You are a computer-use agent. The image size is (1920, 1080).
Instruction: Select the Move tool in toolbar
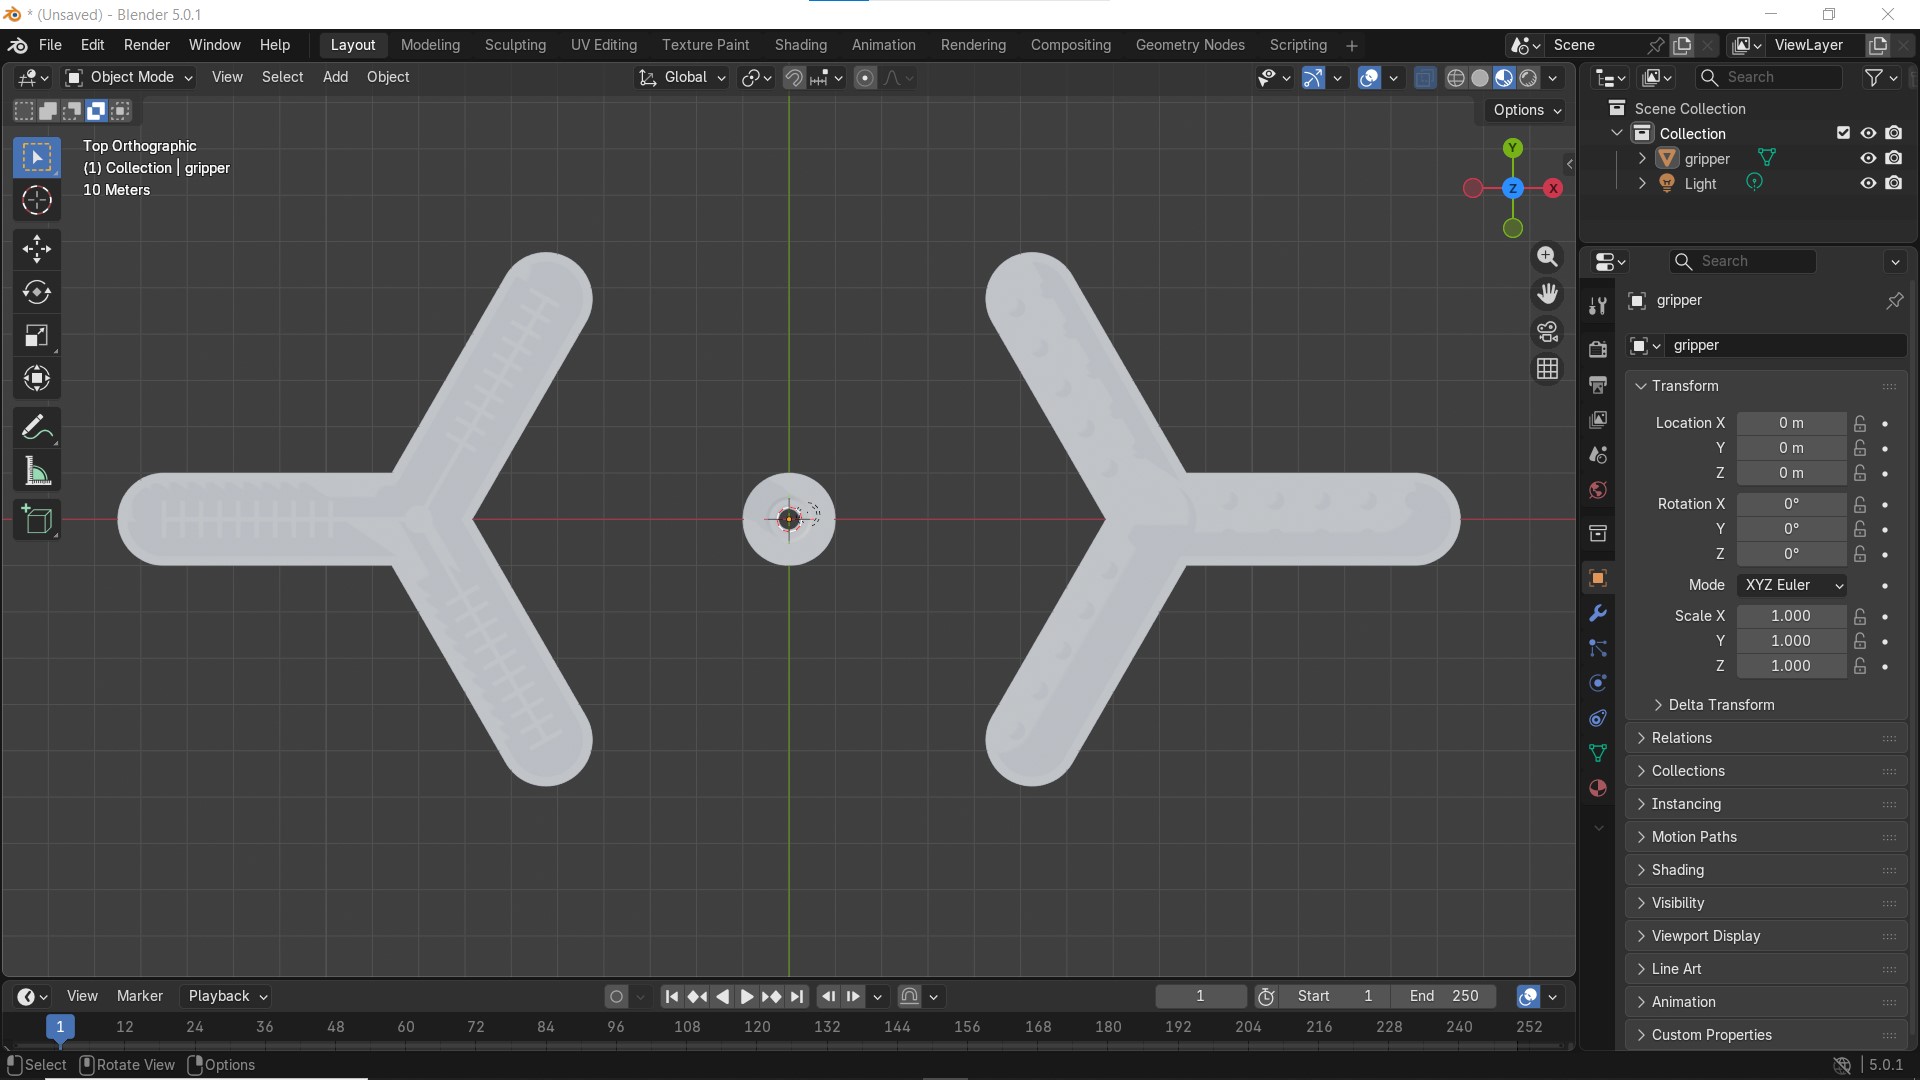(x=37, y=249)
